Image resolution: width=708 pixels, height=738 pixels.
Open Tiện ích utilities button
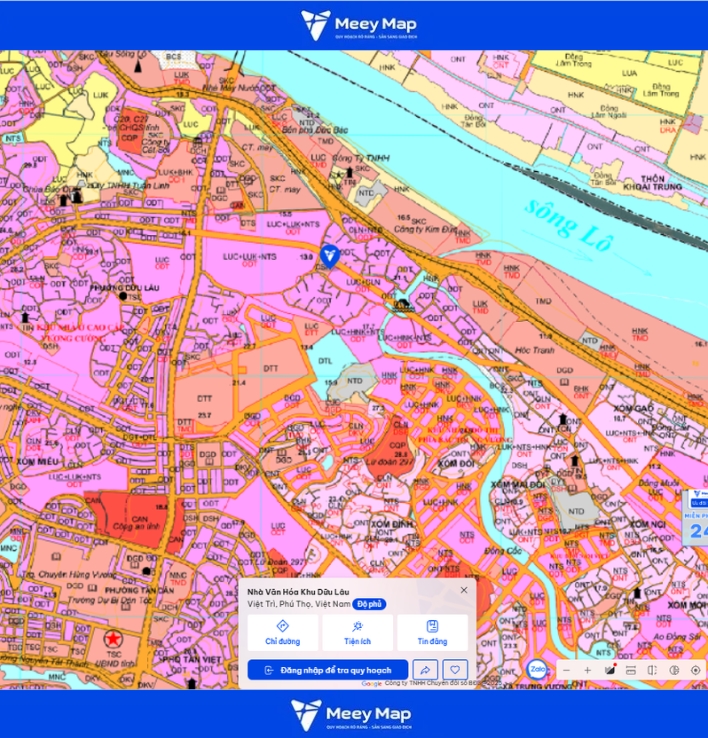point(357,633)
